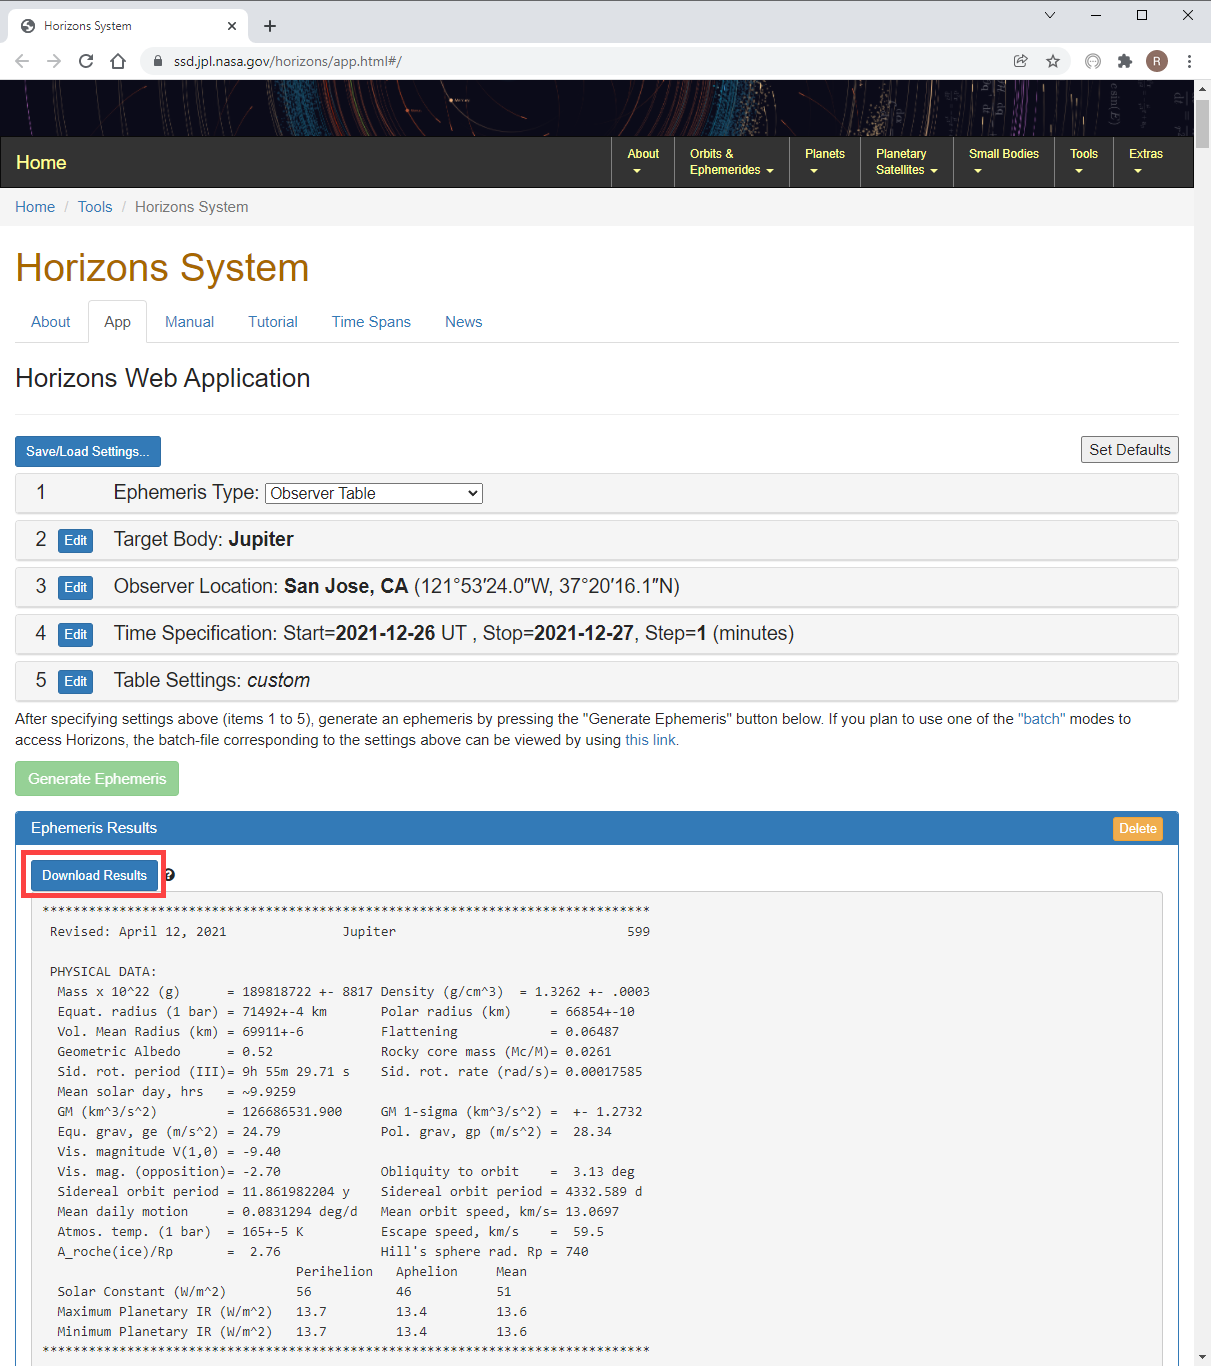This screenshot has width=1211, height=1366.
Task: Open a new browser tab
Action: pyautogui.click(x=270, y=26)
